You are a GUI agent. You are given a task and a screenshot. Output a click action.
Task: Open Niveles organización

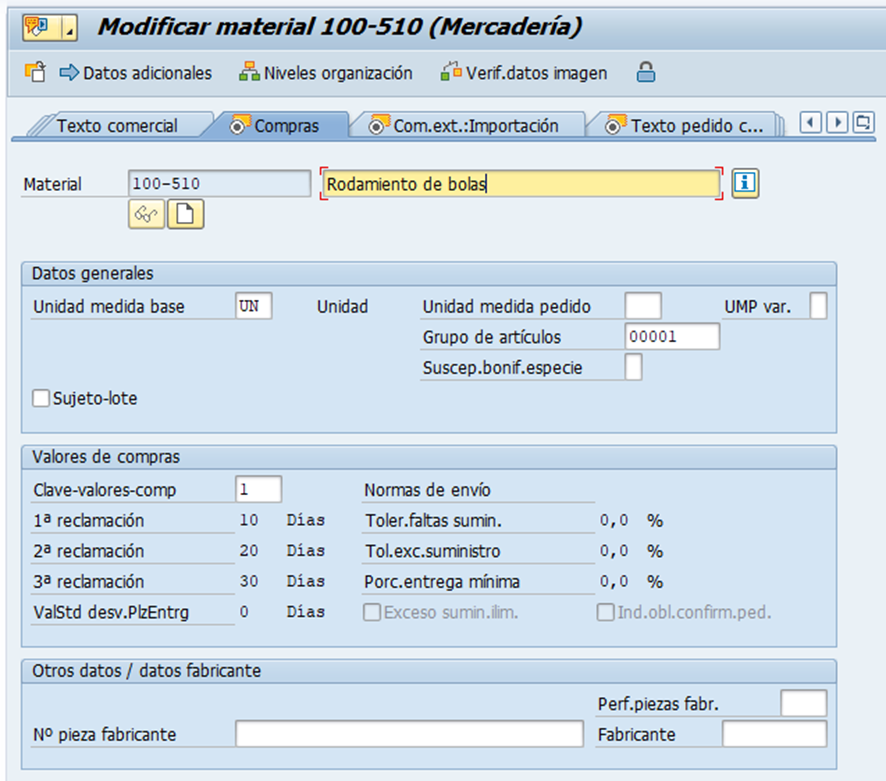[x=325, y=73]
